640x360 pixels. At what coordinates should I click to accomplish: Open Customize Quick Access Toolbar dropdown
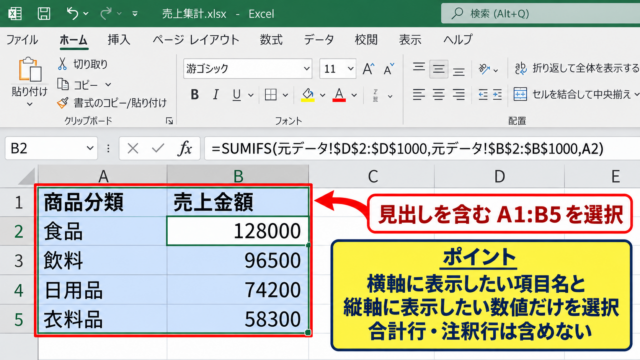[135, 14]
